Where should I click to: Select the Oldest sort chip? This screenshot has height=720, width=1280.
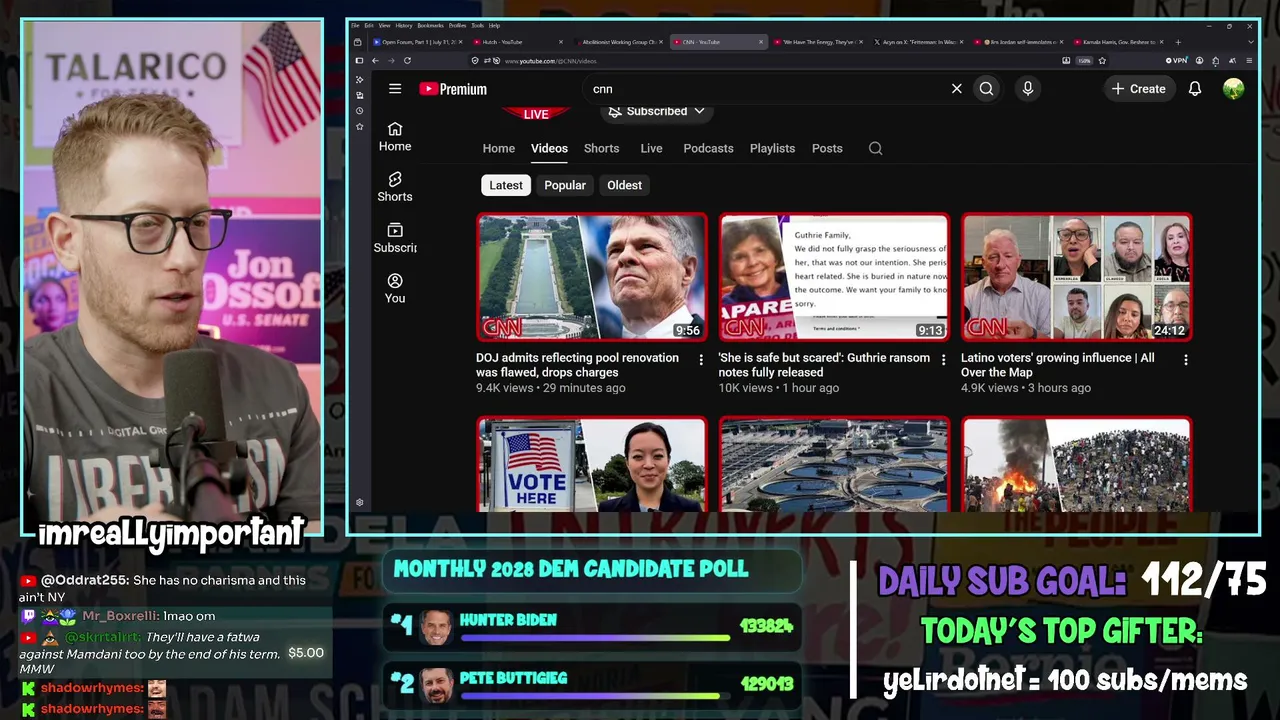pos(625,185)
